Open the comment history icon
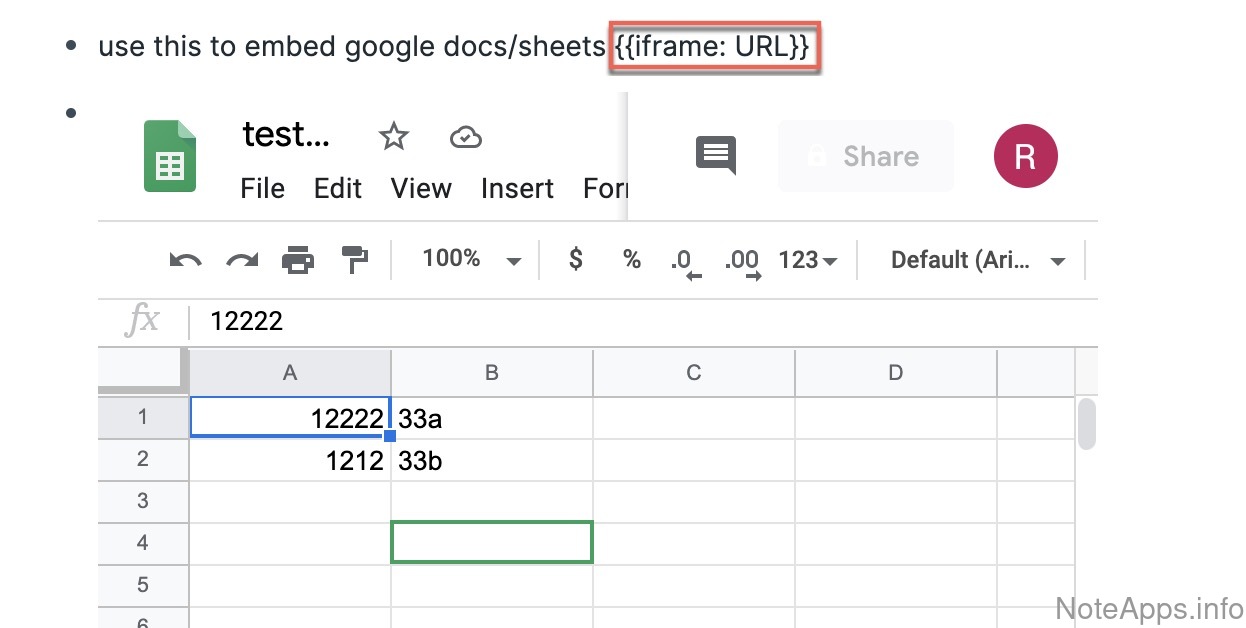This screenshot has height=628, width=1246. pyautogui.click(x=715, y=155)
